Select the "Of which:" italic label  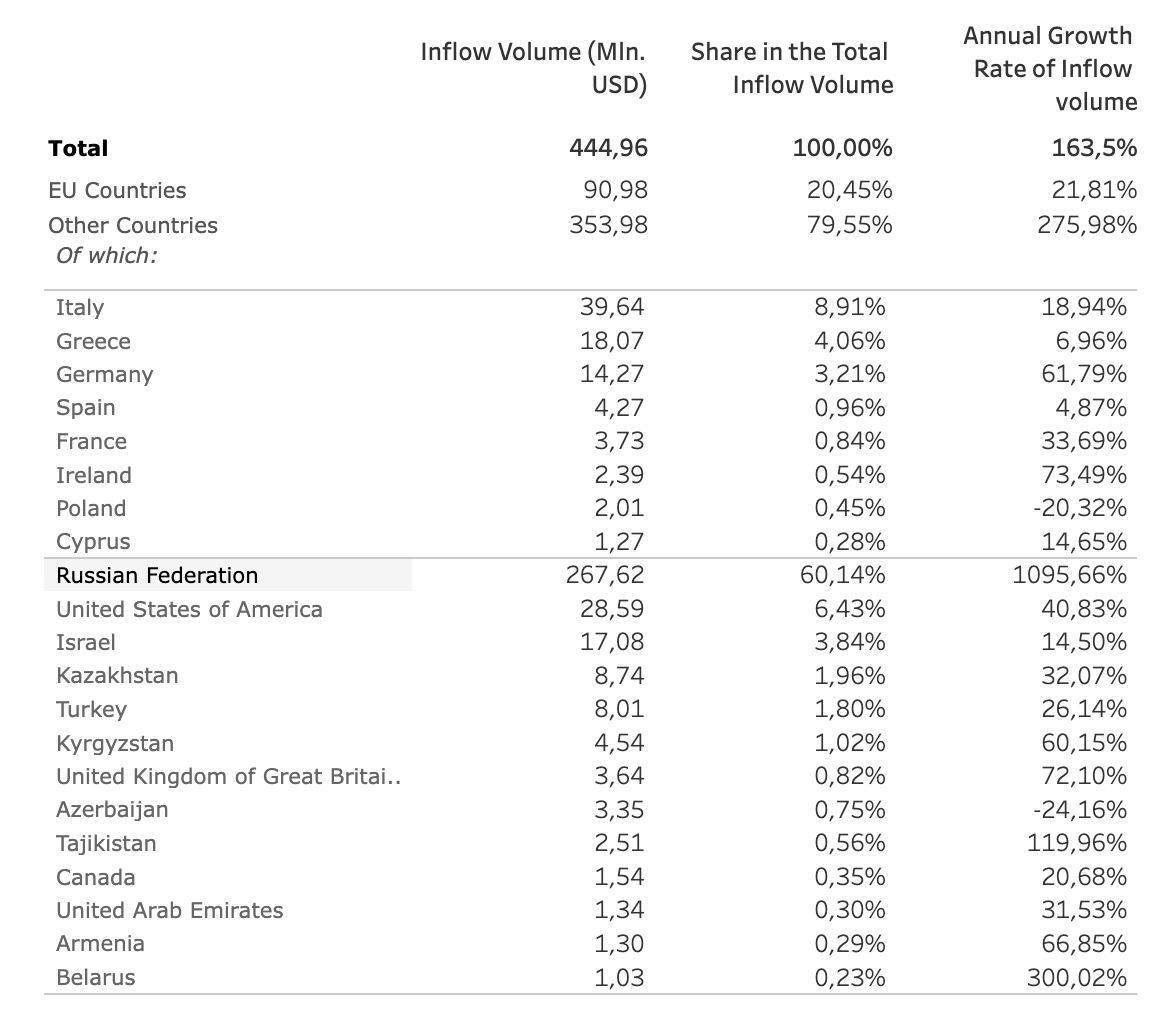(x=106, y=255)
